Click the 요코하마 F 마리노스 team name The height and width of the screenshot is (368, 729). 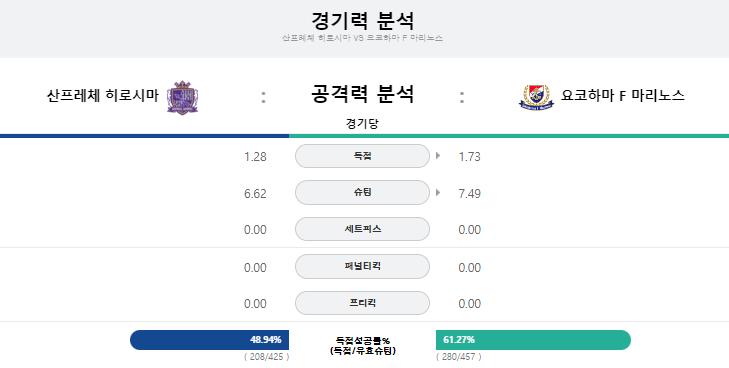click(x=623, y=95)
